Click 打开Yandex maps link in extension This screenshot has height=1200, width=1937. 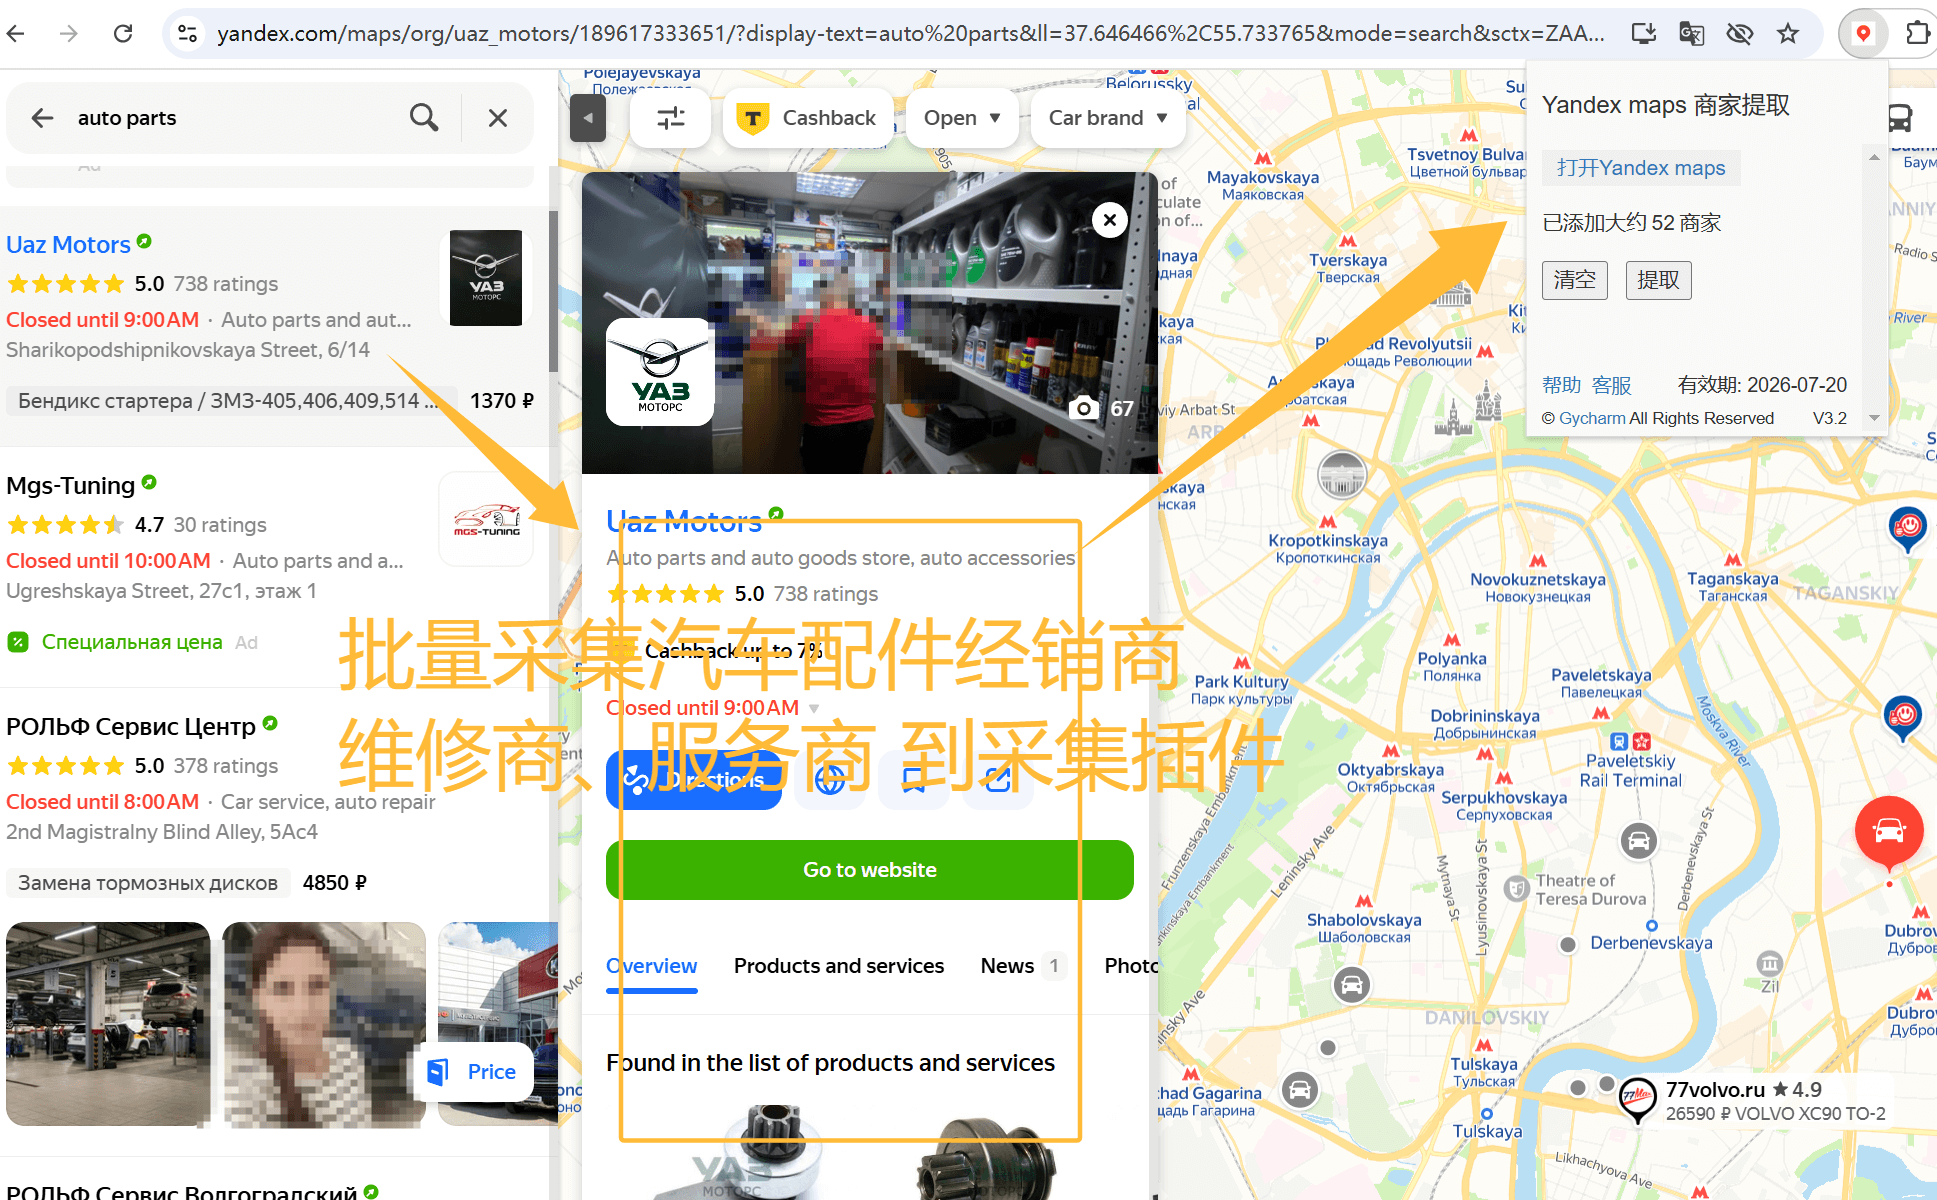tap(1641, 168)
